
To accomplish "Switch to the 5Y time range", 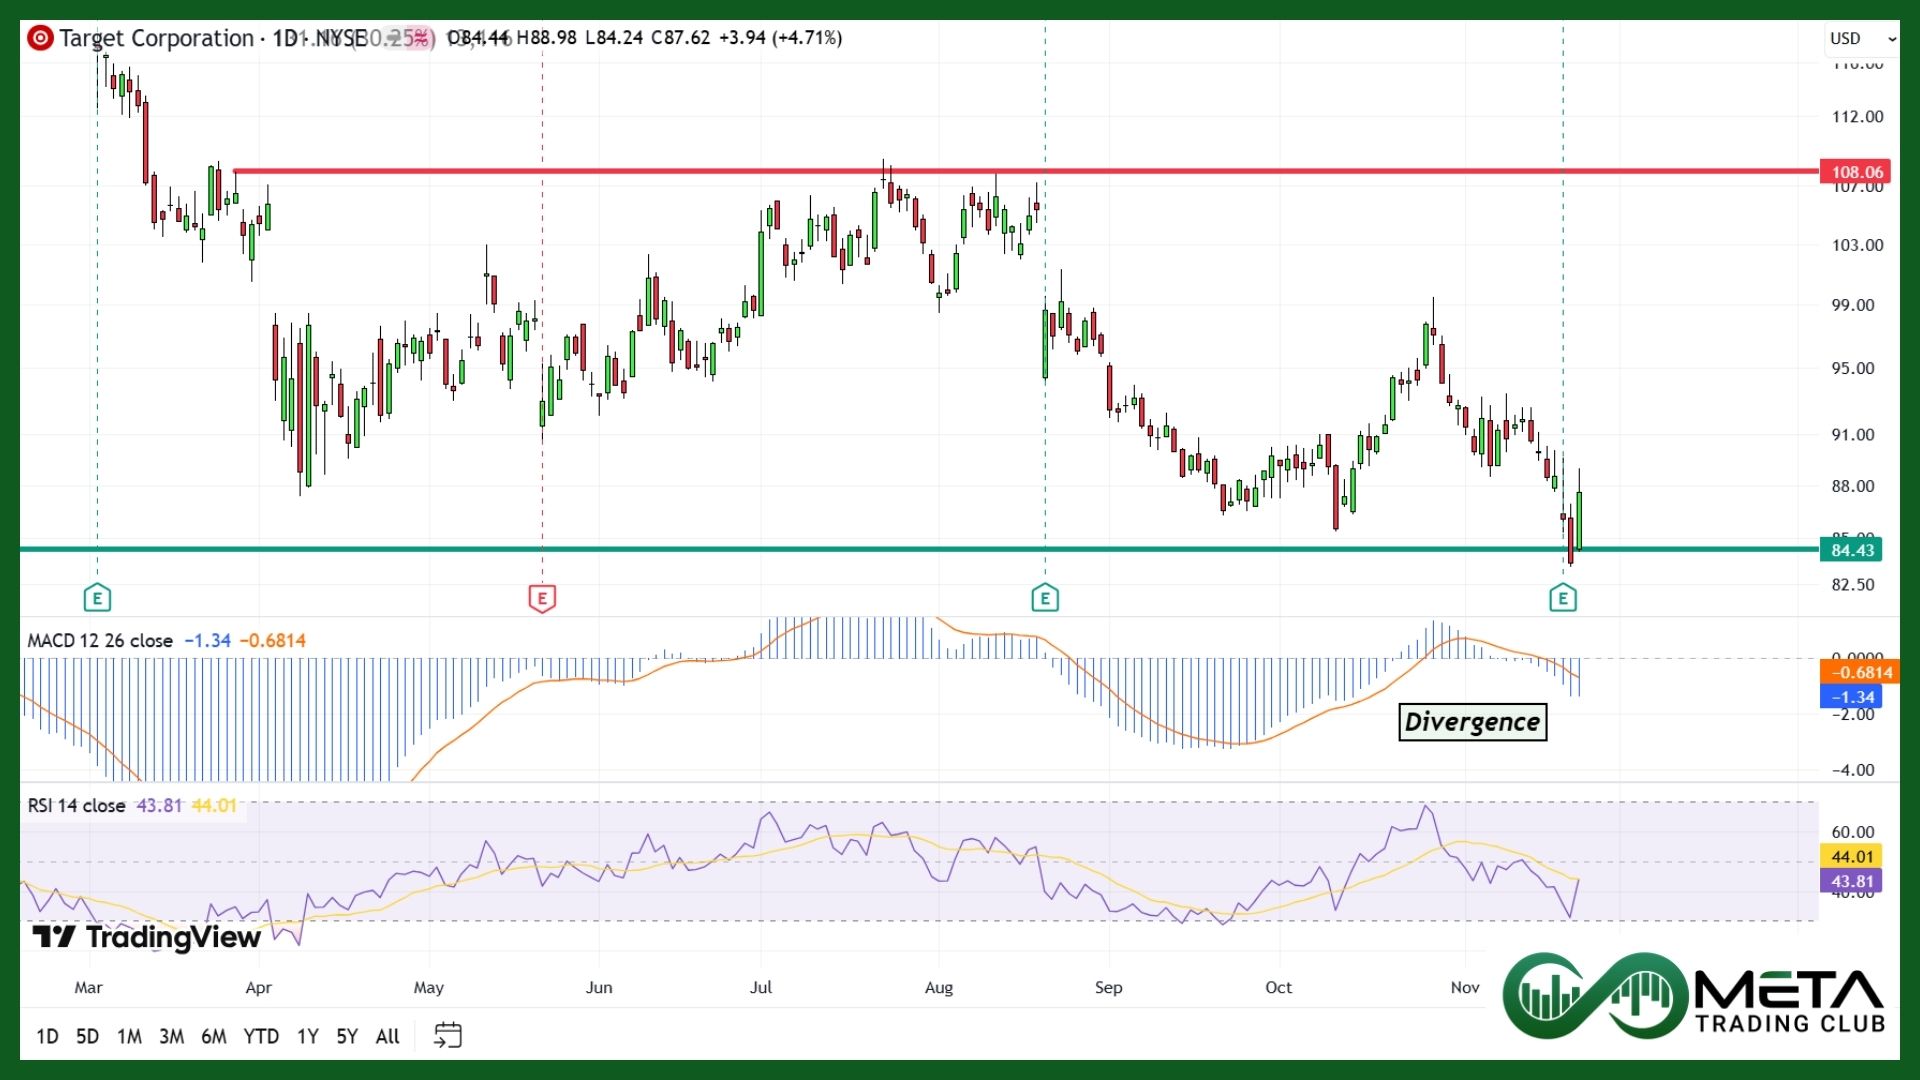I will [346, 1037].
